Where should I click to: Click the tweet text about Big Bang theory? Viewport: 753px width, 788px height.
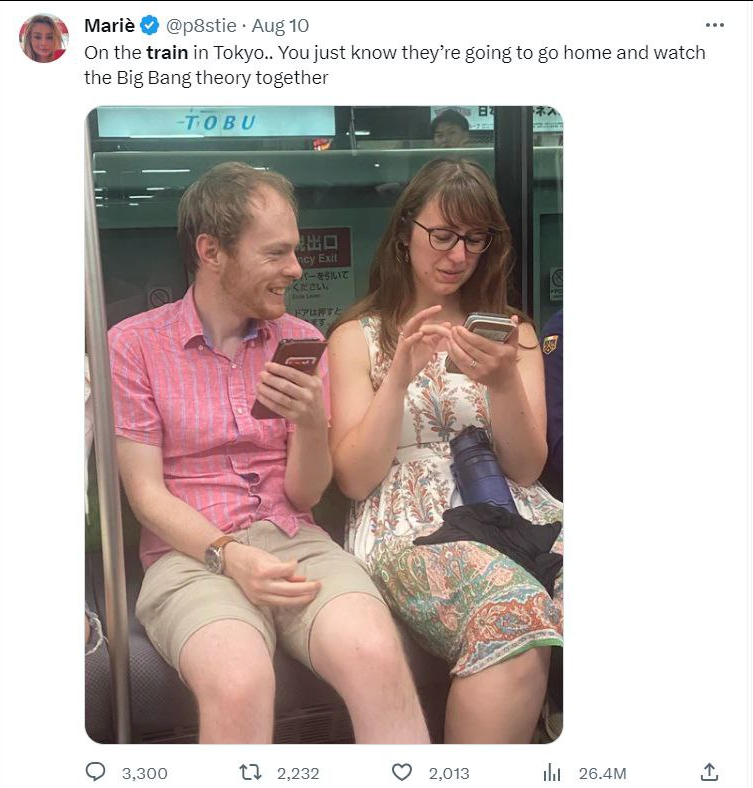395,65
